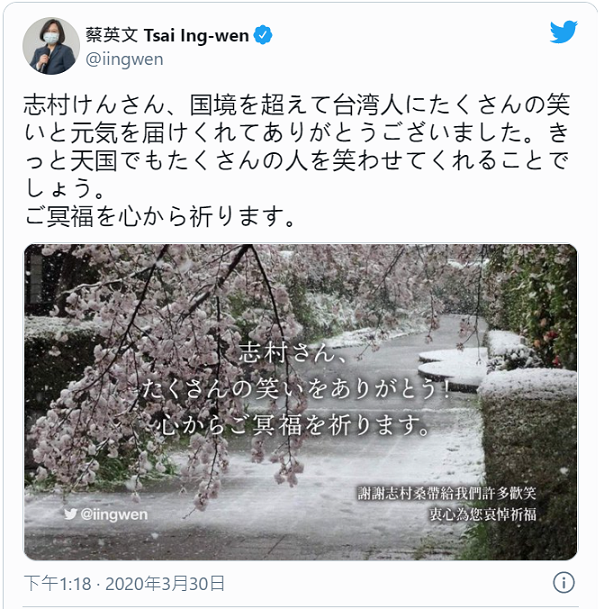Viewport: 604px width, 609px height.
Task: Click the tweet line ご冥福を心から祈ります。
Action: [160, 216]
